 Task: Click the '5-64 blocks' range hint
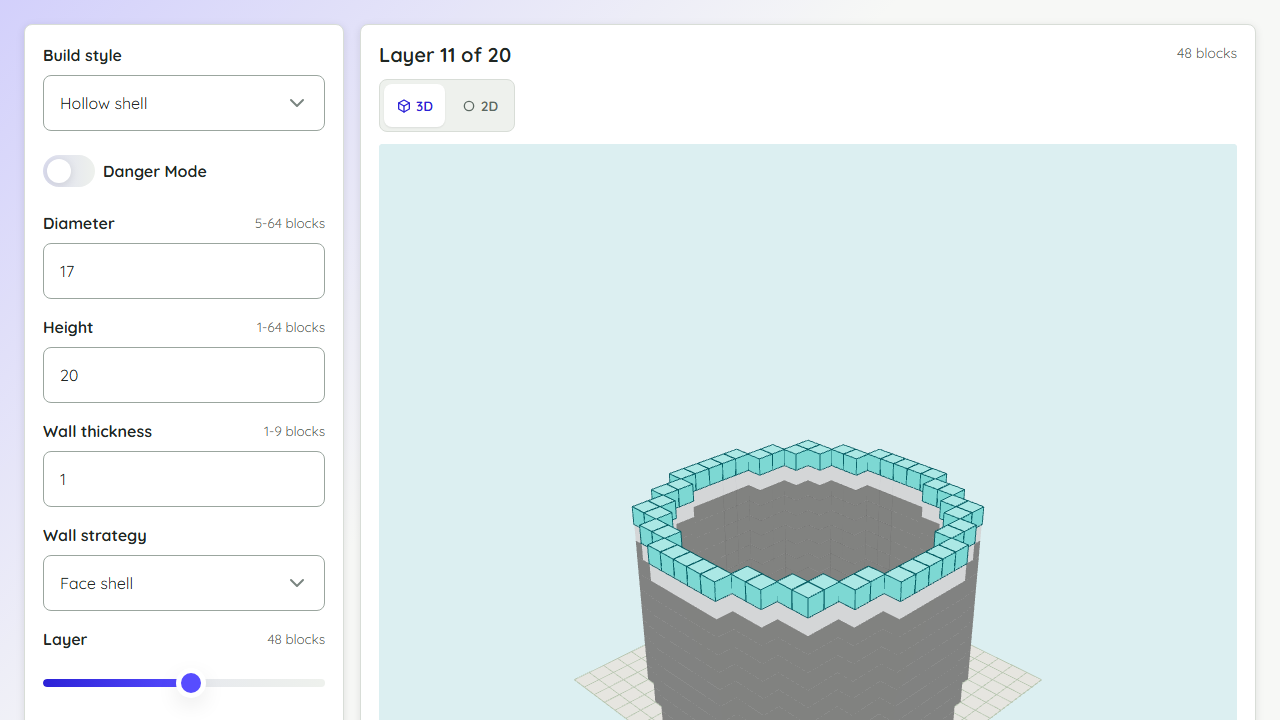tap(290, 223)
